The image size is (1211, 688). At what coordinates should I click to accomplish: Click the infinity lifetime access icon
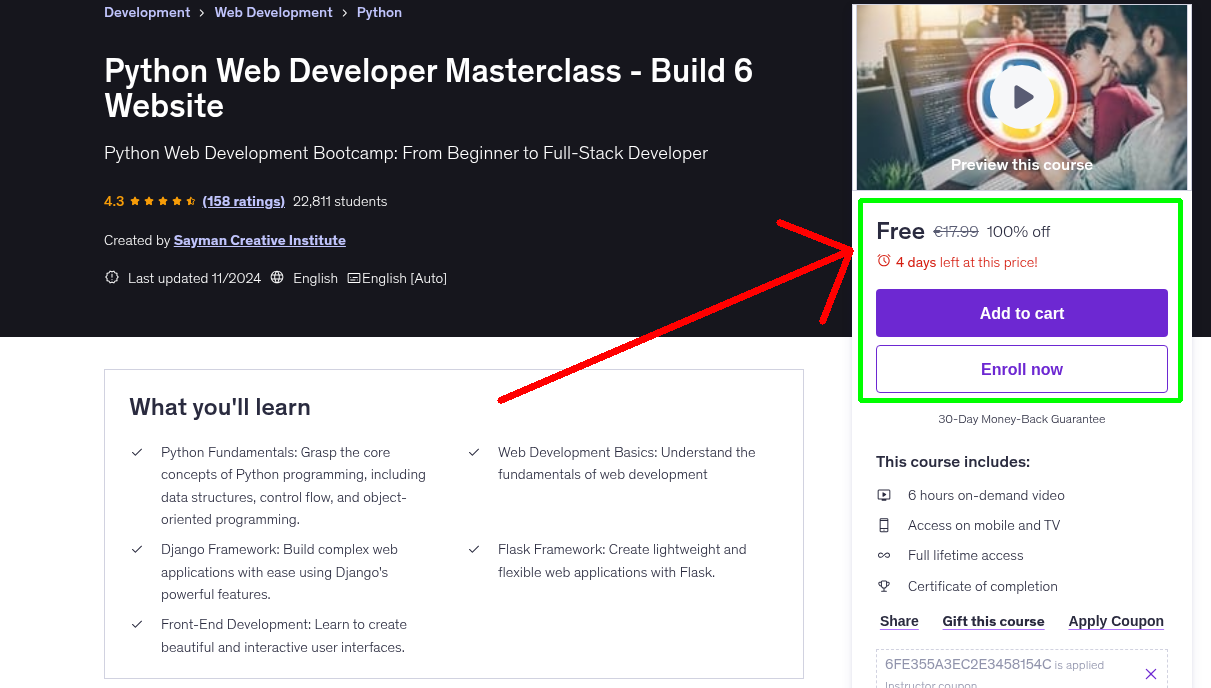(x=884, y=555)
